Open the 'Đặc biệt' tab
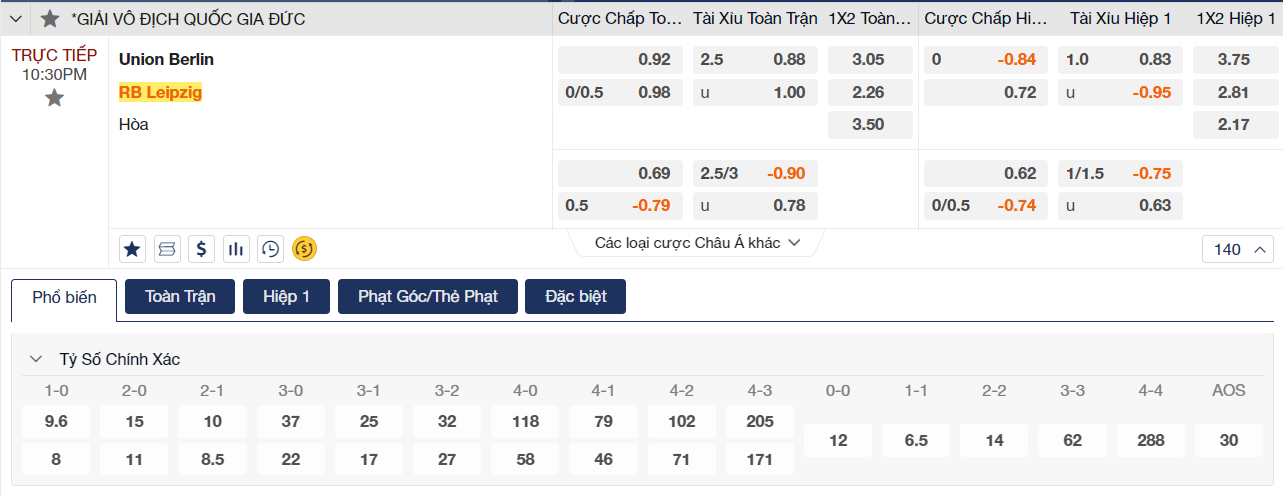Image resolution: width=1283 pixels, height=496 pixels. pyautogui.click(x=575, y=297)
